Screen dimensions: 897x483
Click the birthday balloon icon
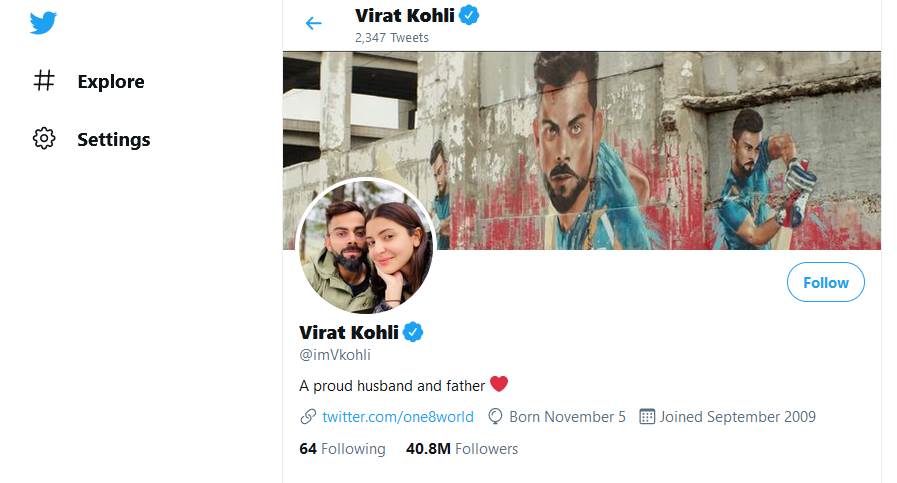[x=495, y=416]
